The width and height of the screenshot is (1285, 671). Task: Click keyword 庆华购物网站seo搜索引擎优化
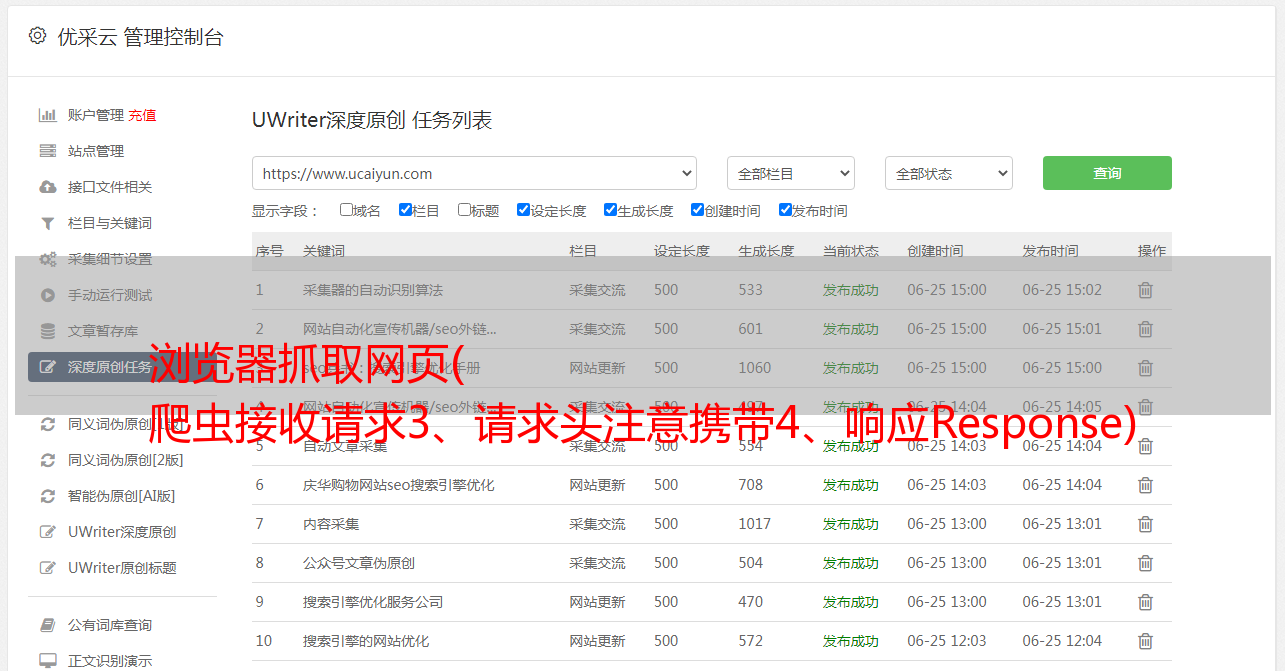399,485
